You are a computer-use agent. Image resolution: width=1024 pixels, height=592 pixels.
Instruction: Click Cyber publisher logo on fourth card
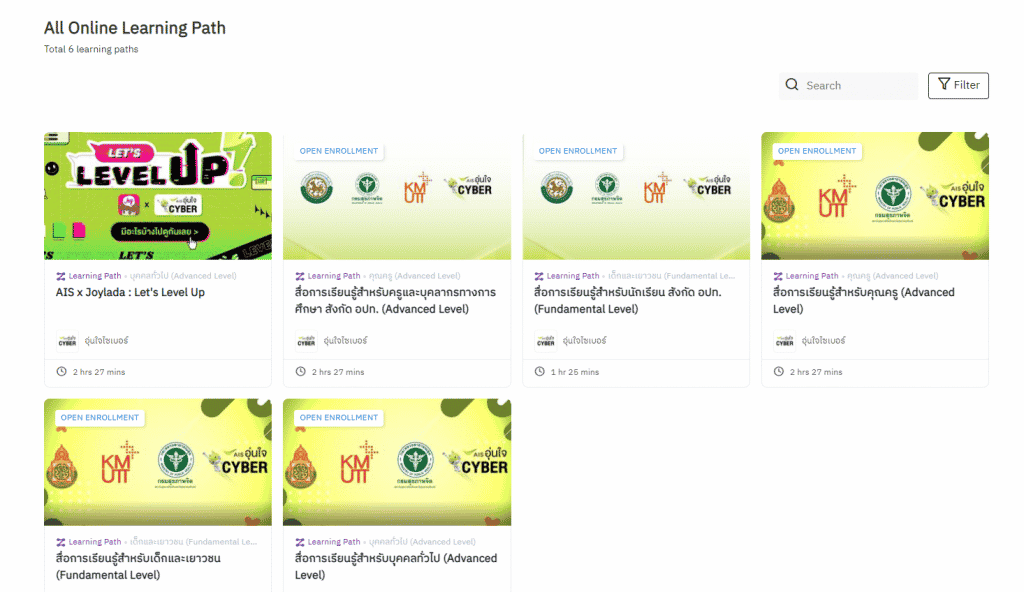[x=784, y=340]
